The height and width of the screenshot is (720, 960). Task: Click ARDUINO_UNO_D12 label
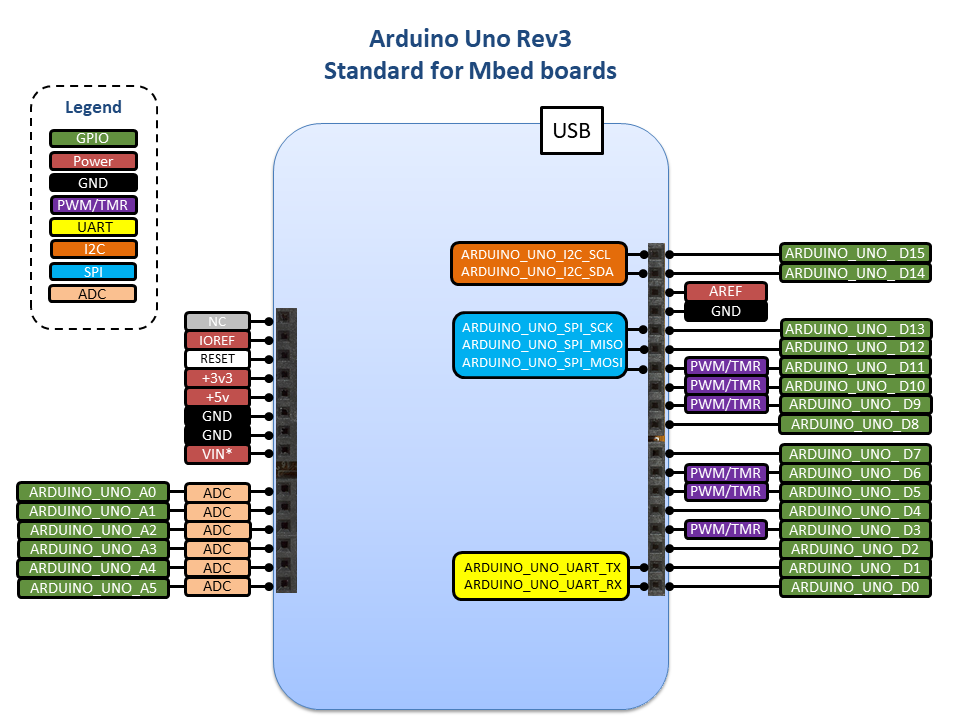coord(855,348)
